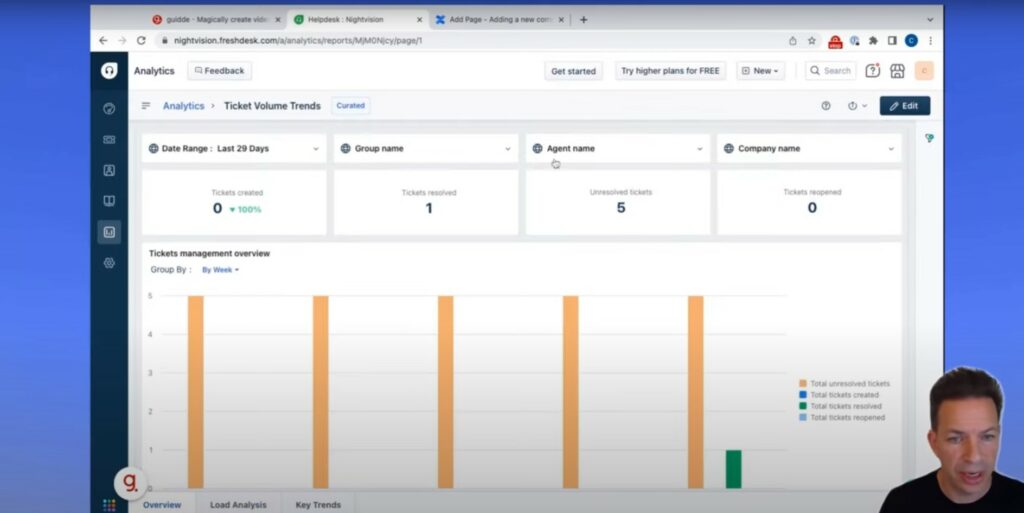Expand the Company name filter dropdown
The image size is (1024, 513).
809,148
